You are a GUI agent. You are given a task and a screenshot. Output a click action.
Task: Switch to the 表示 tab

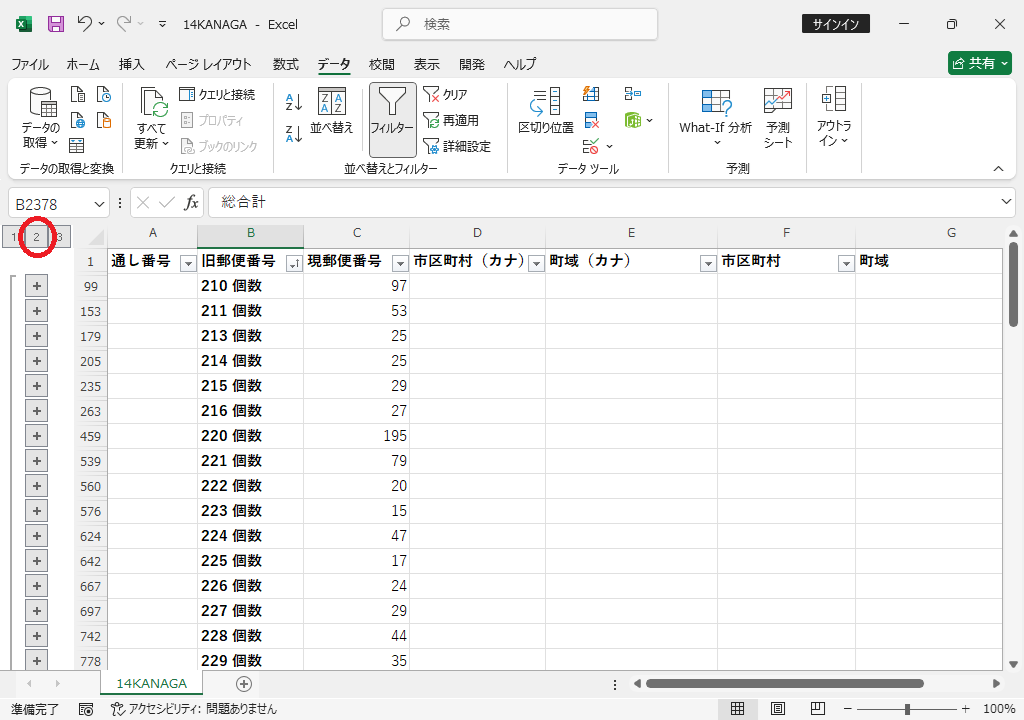[x=426, y=64]
